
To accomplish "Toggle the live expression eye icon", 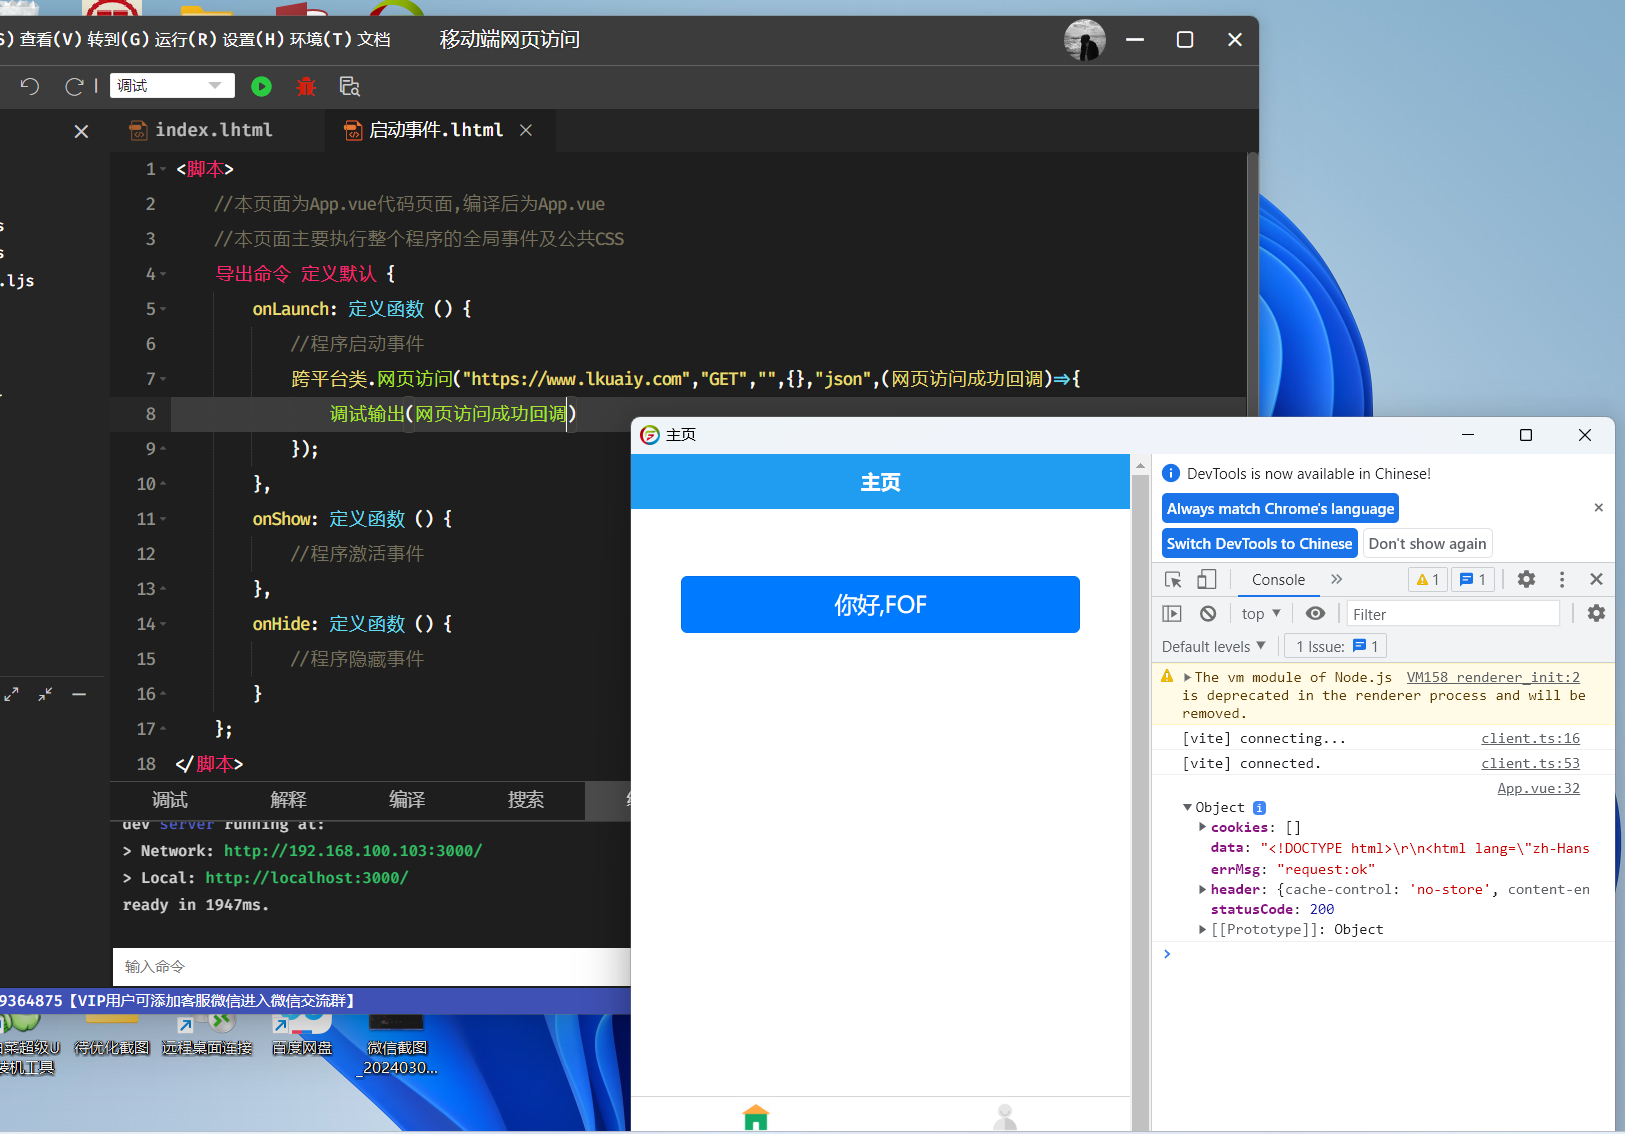I will 1315,614.
